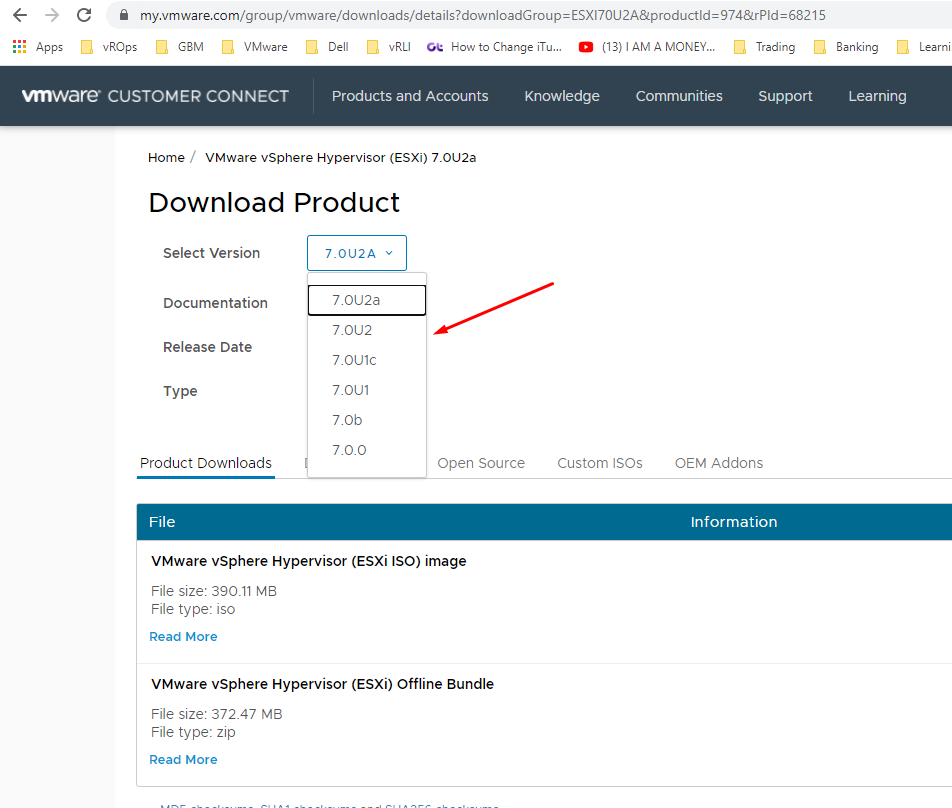Open the Apps grid icon in bookmarks bar
This screenshot has width=952, height=808.
[19, 47]
